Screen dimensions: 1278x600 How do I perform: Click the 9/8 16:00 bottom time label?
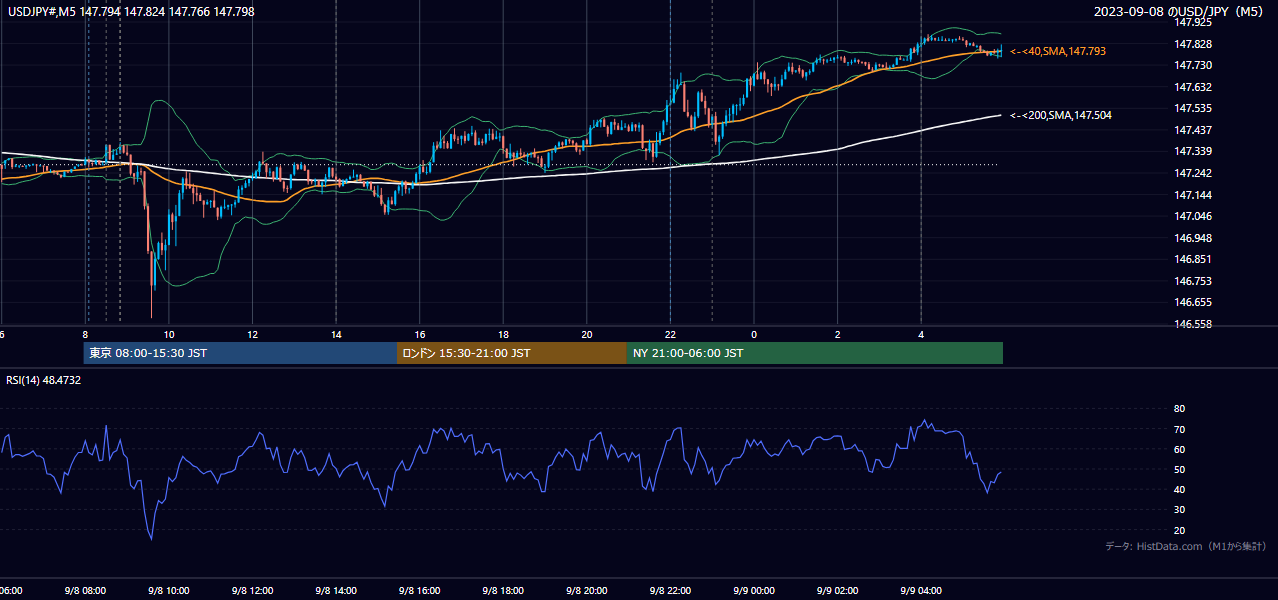pos(420,591)
